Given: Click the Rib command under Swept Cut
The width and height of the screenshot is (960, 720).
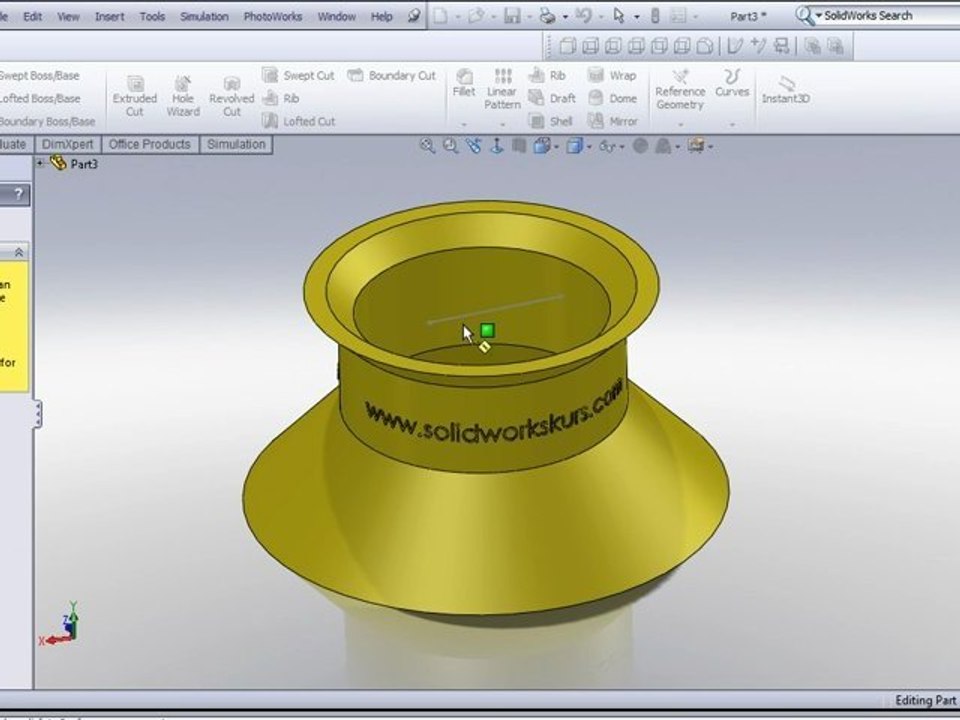Looking at the screenshot, I should [281, 98].
